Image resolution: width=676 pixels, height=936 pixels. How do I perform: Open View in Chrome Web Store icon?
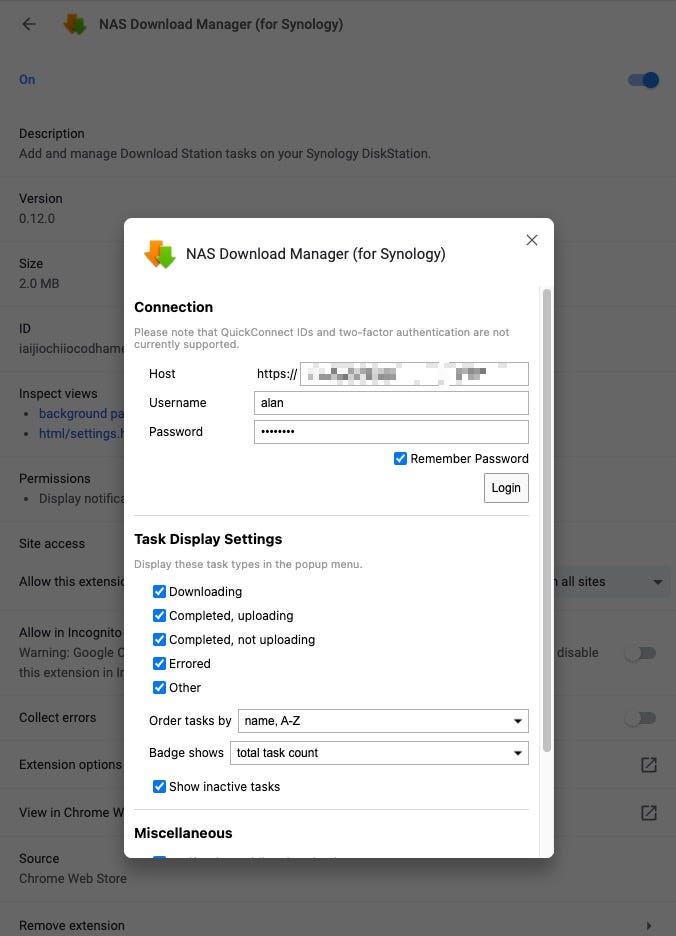[x=649, y=812]
